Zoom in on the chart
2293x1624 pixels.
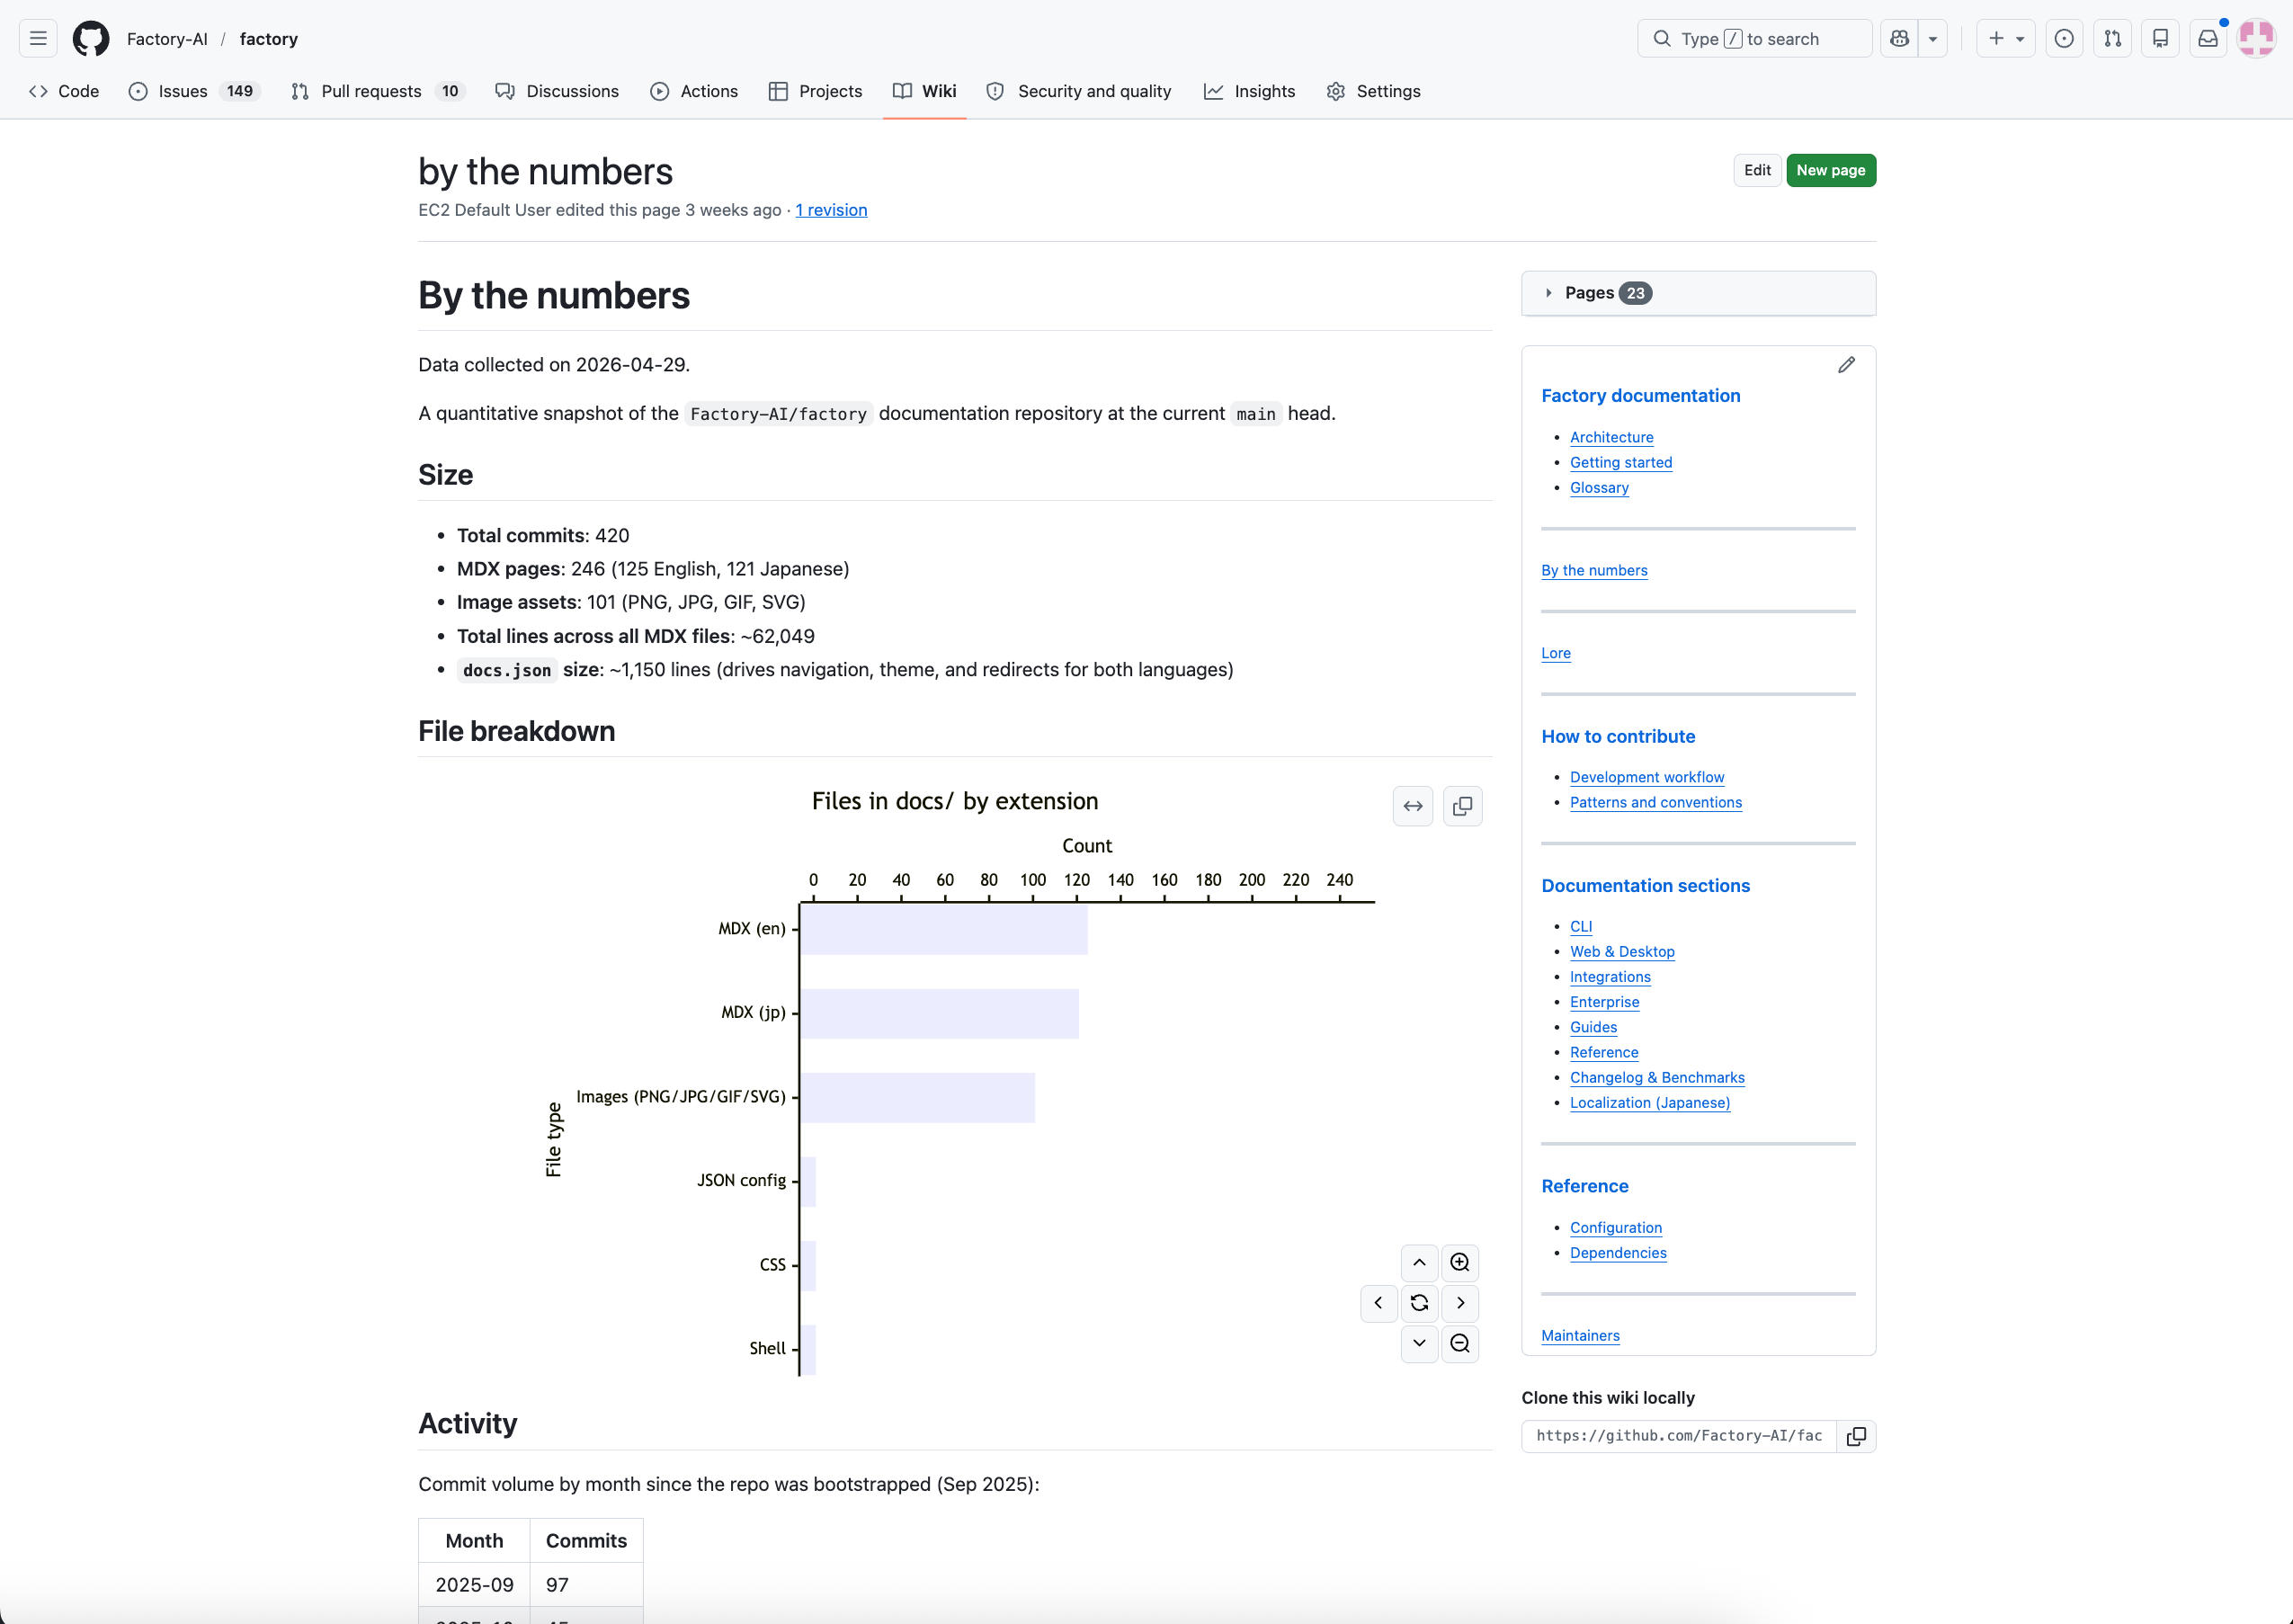coord(1460,1263)
